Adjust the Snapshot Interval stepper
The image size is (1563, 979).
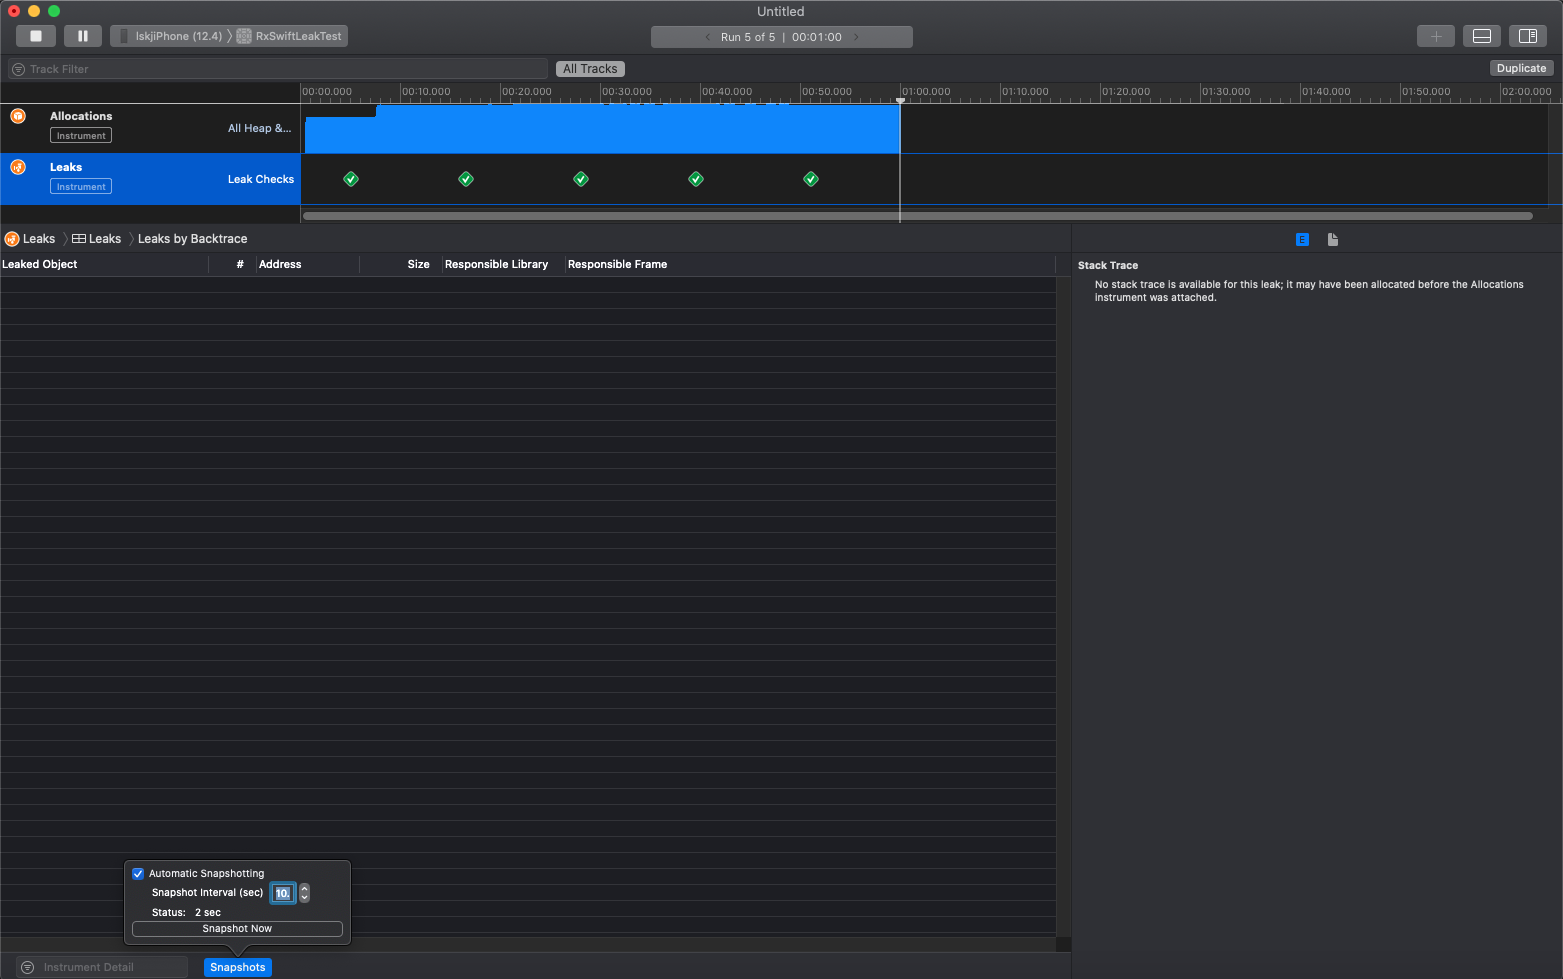304,893
